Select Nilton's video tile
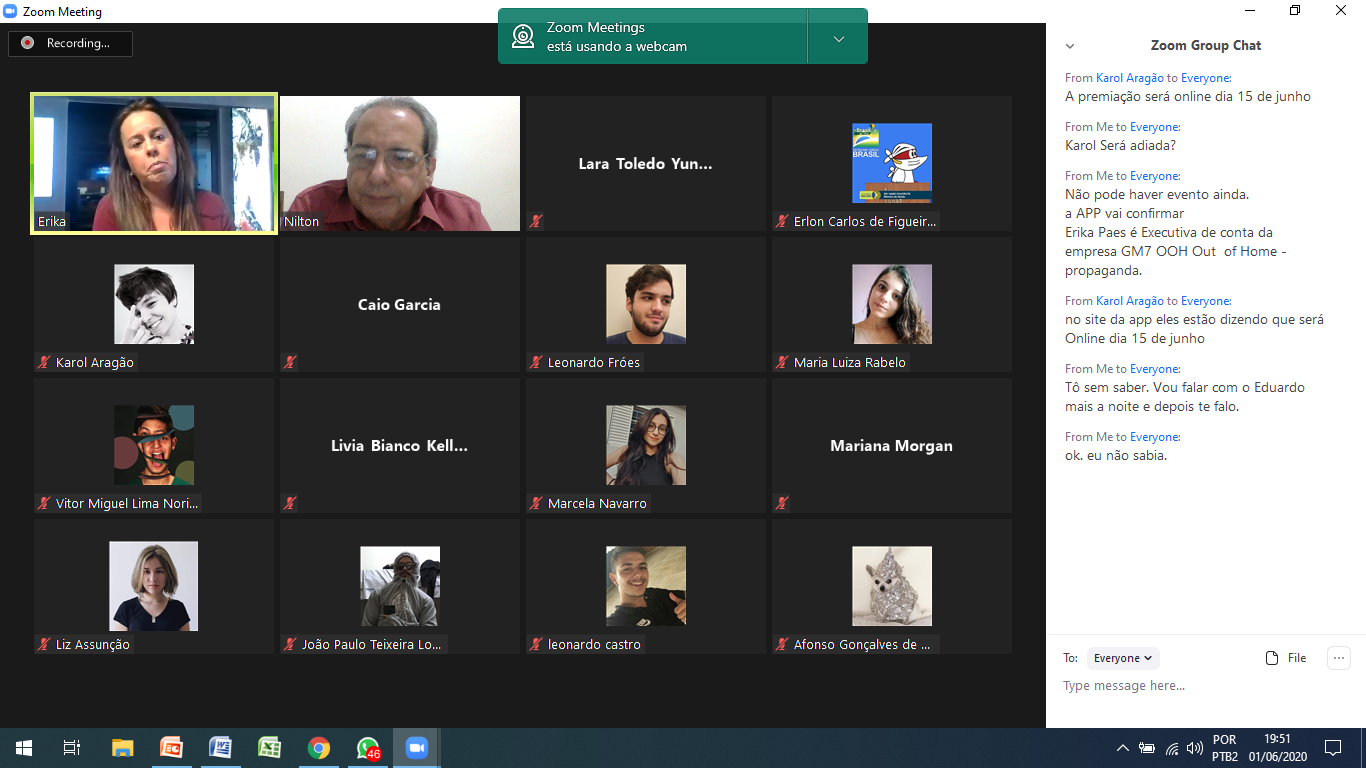This screenshot has width=1366, height=768. (x=400, y=164)
